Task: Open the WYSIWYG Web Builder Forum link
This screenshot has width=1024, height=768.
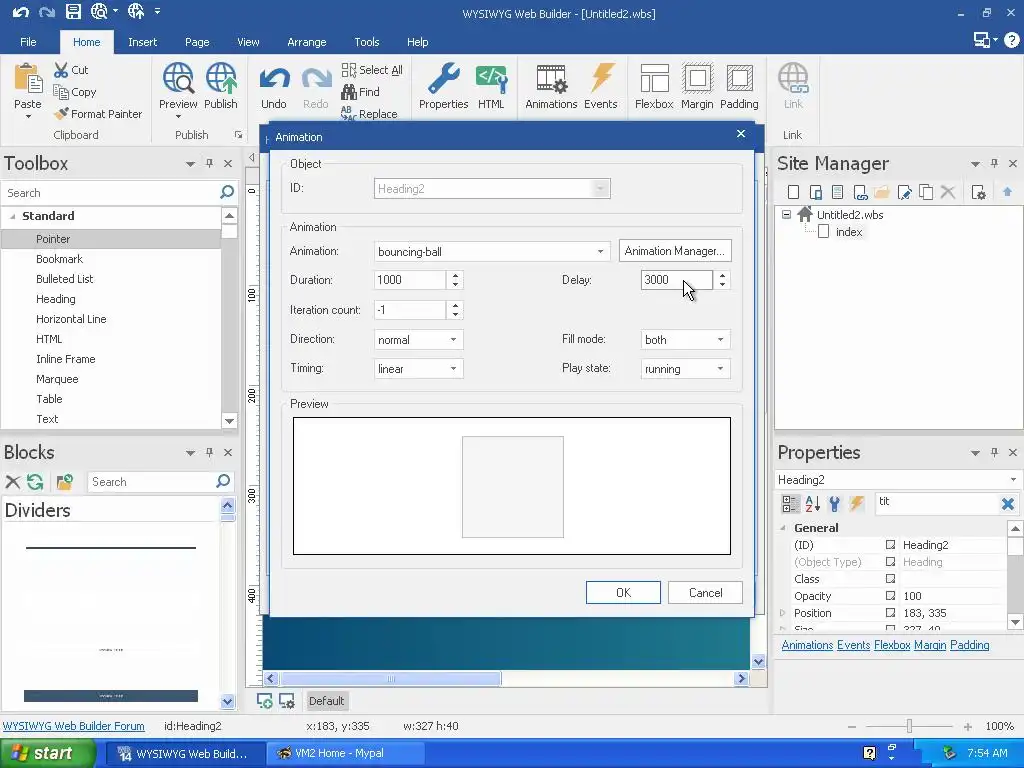Action: (73, 726)
